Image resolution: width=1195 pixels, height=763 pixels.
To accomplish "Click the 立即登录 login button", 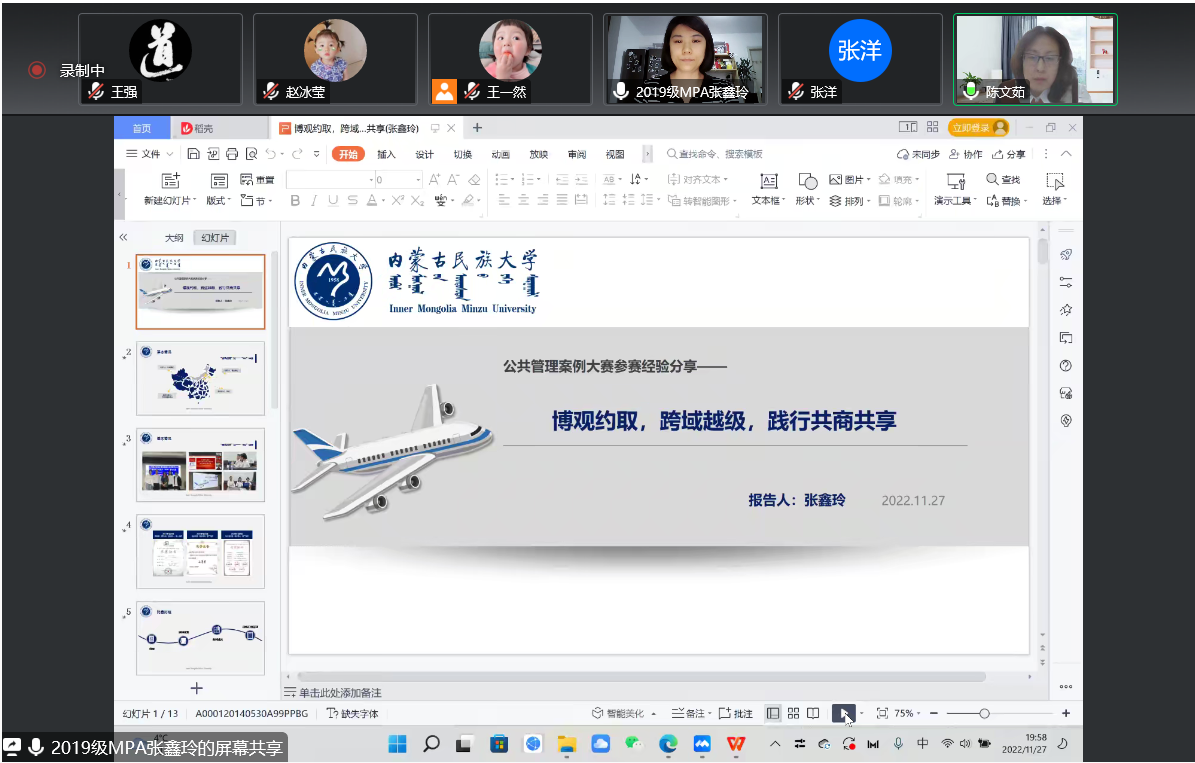I will coord(977,127).
